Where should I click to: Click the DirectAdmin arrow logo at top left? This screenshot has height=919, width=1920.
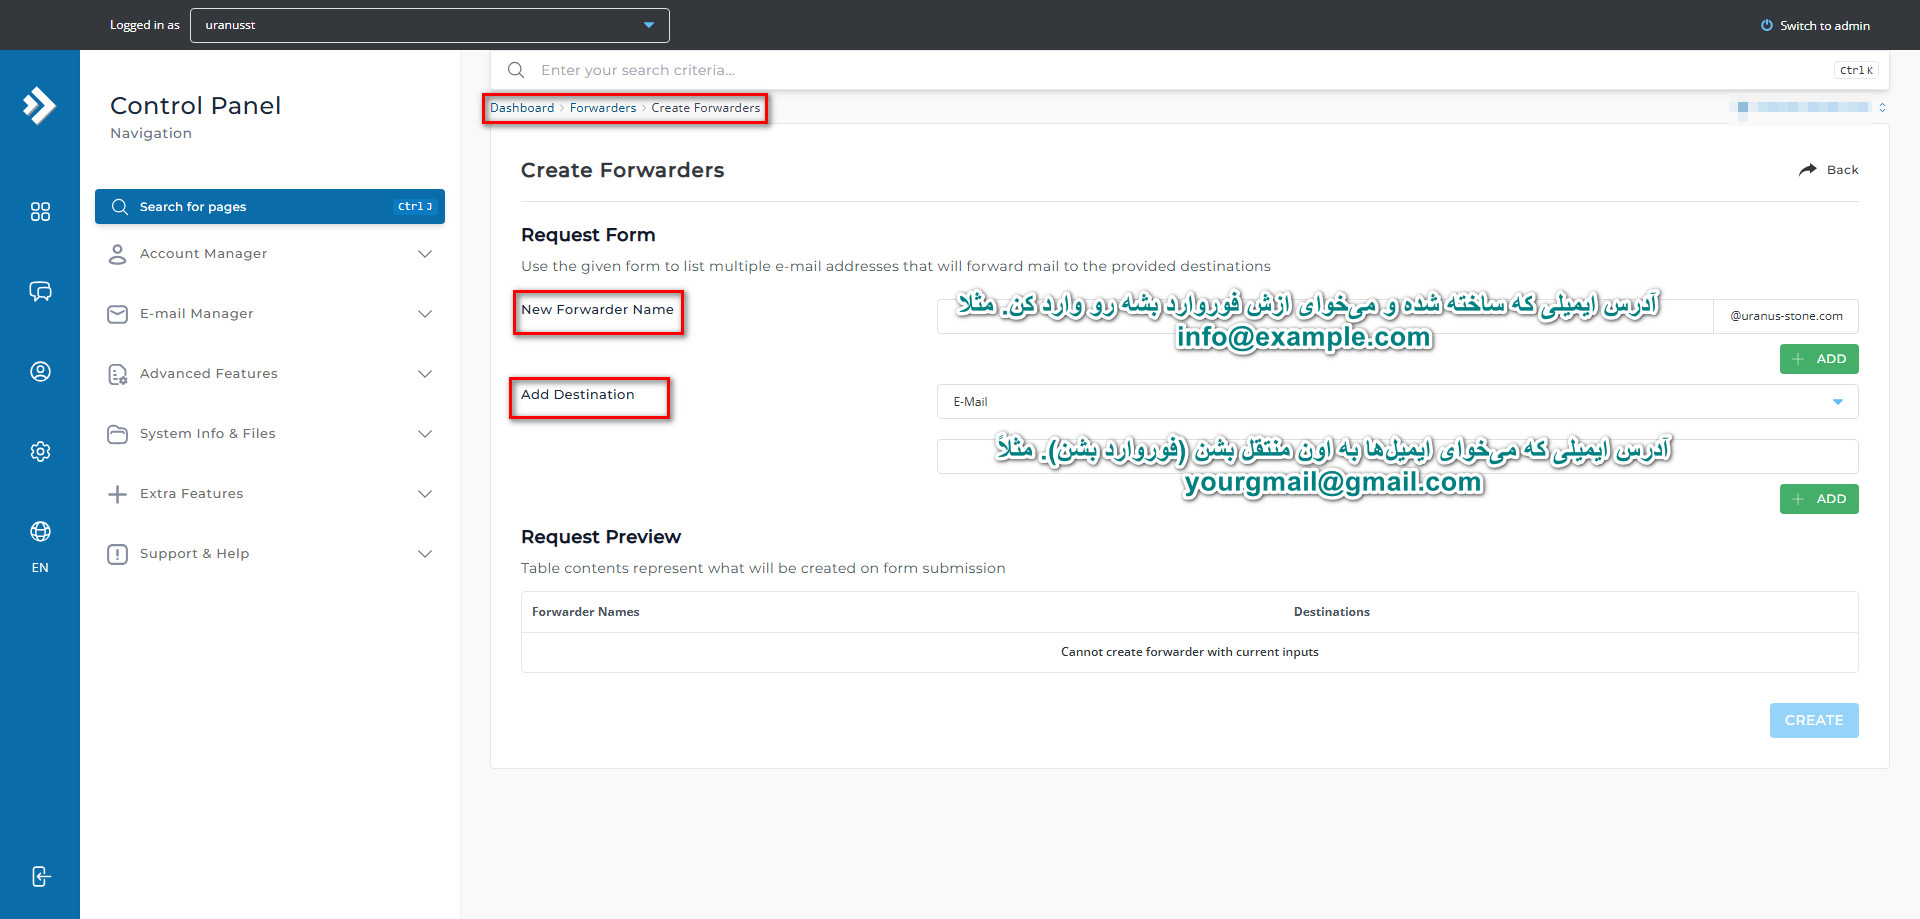tap(38, 105)
